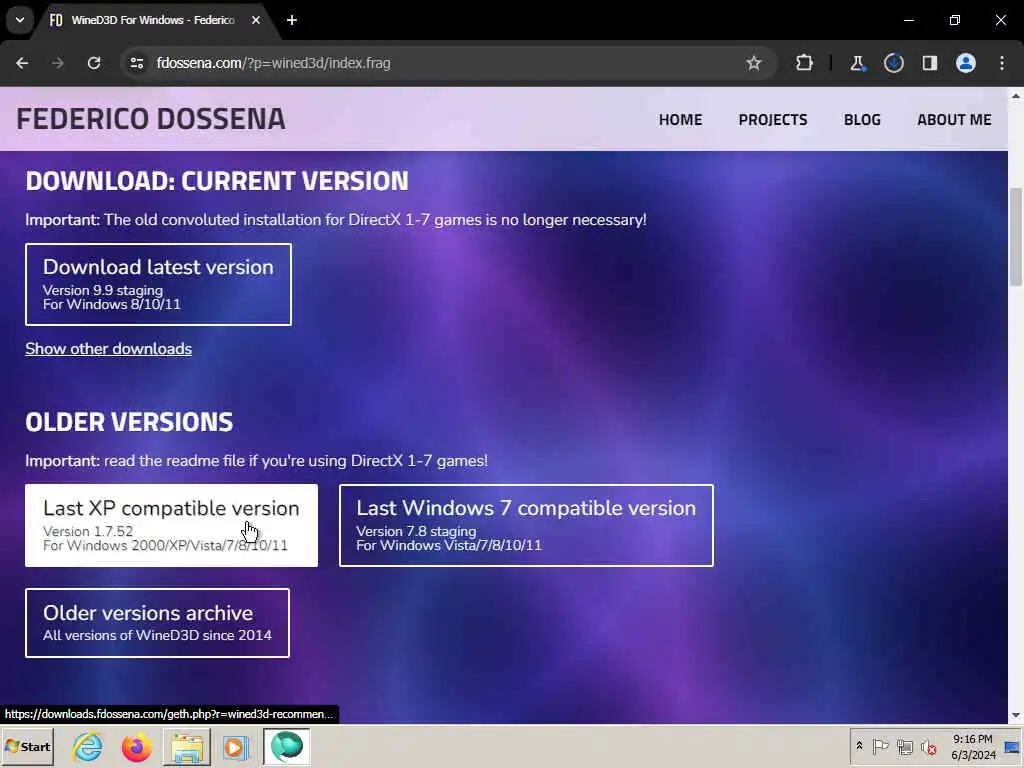1024x768 pixels.
Task: Navigate to HOME menu item
Action: 680,120
